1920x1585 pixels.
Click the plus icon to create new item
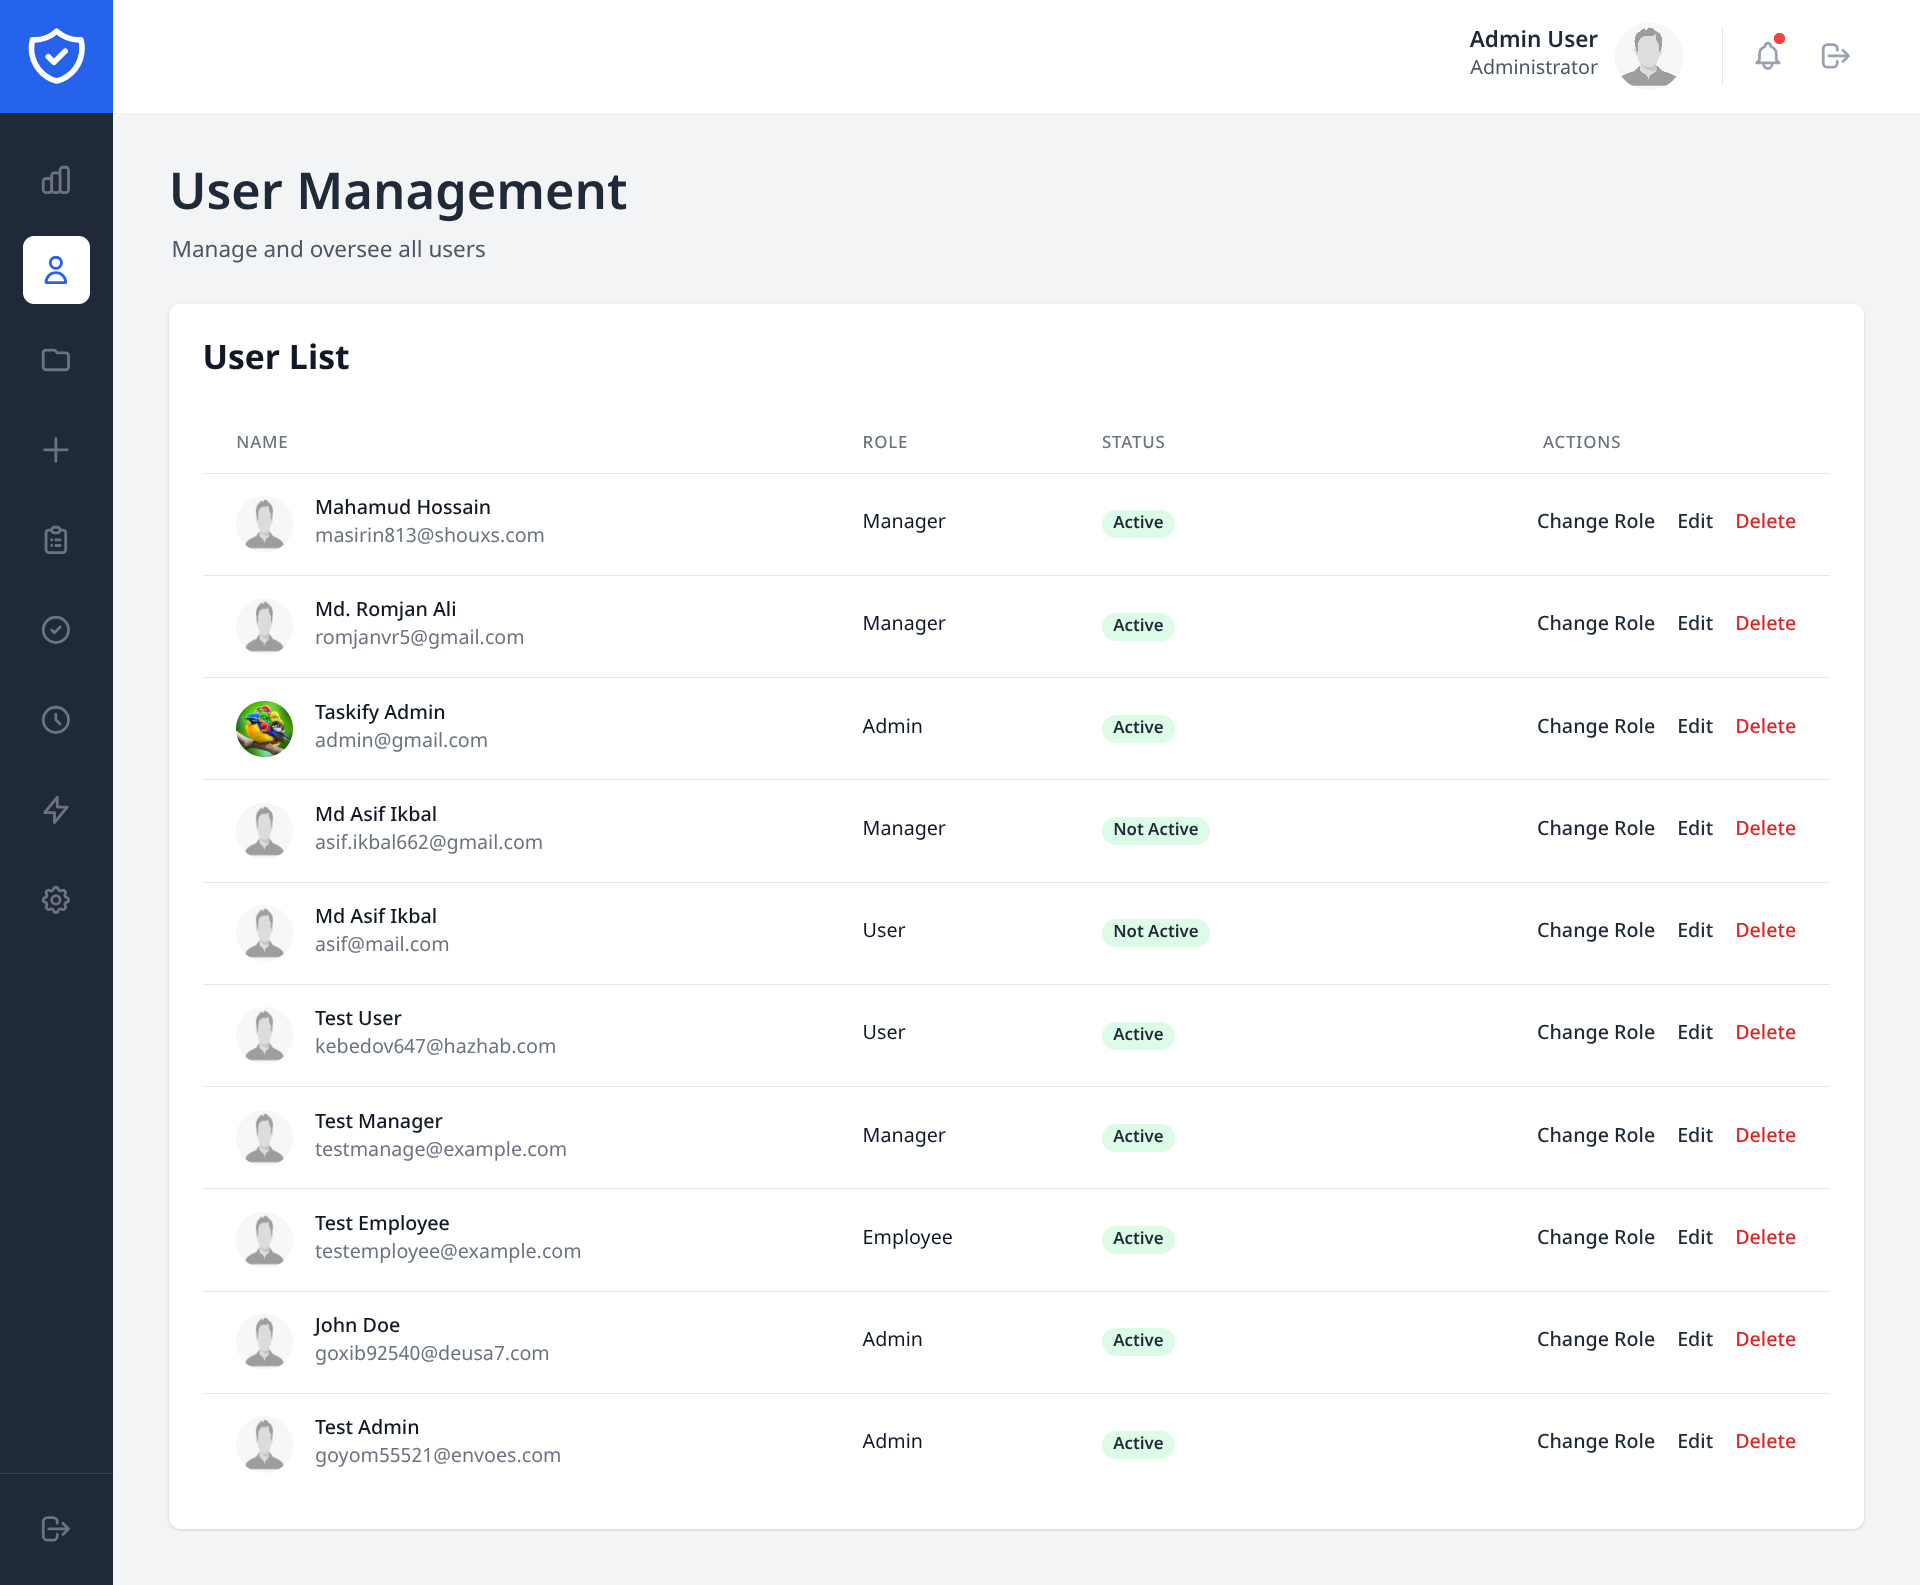click(56, 449)
